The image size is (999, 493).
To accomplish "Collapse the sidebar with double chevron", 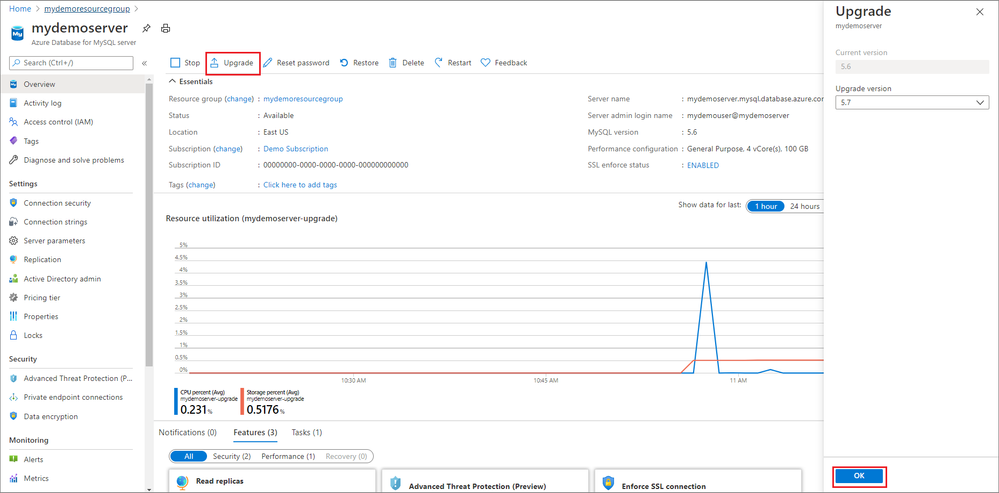I will [x=144, y=63].
